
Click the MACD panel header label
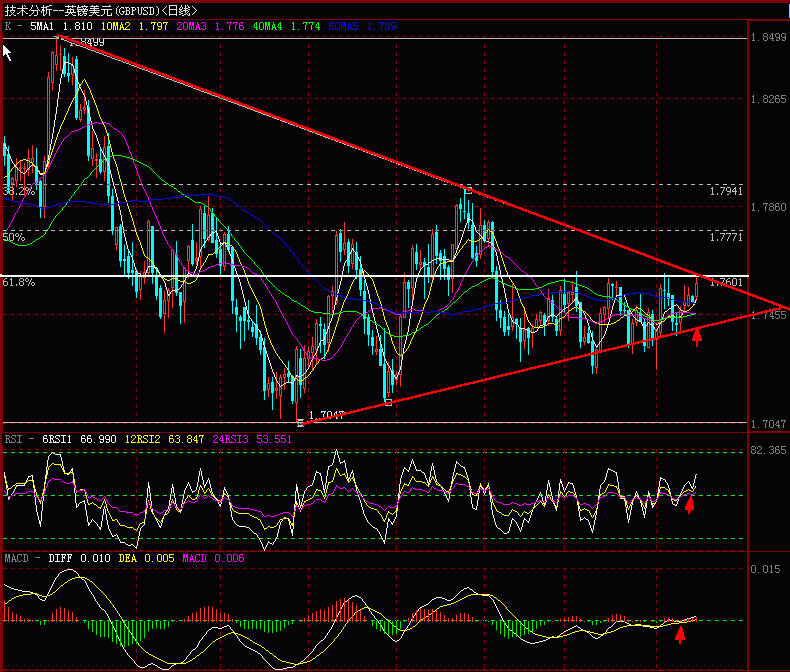pos(17,558)
